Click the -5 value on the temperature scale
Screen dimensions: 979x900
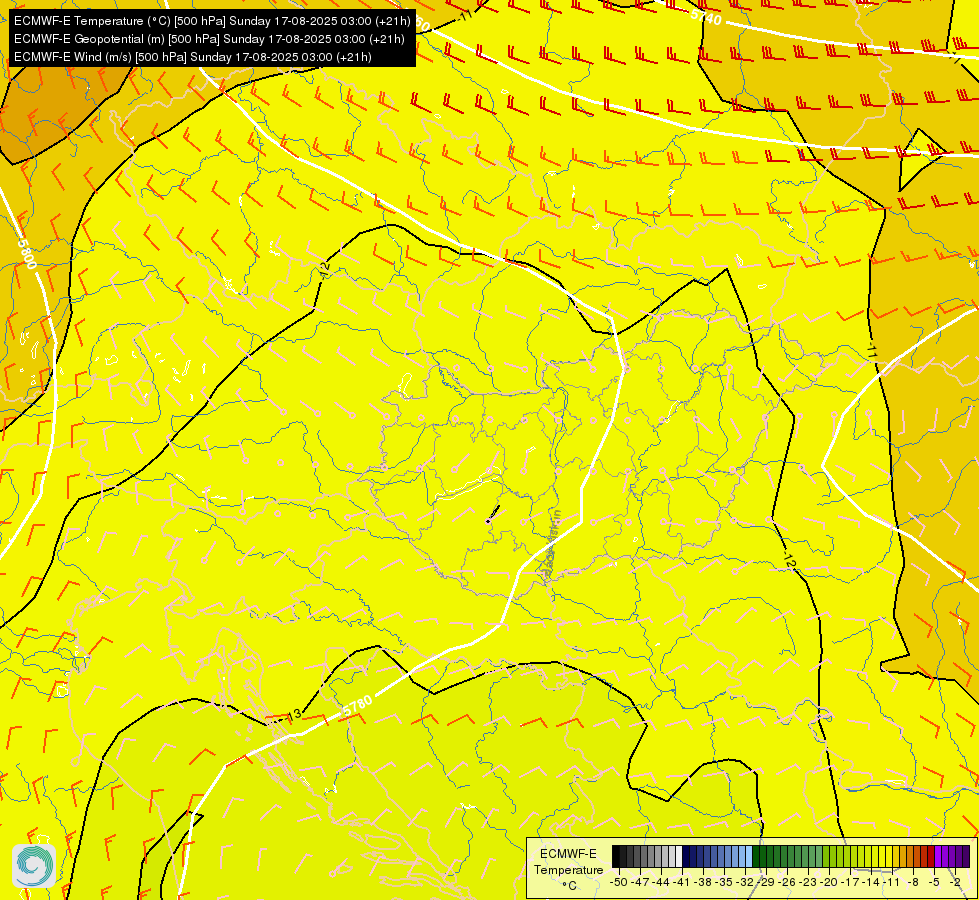[934, 883]
